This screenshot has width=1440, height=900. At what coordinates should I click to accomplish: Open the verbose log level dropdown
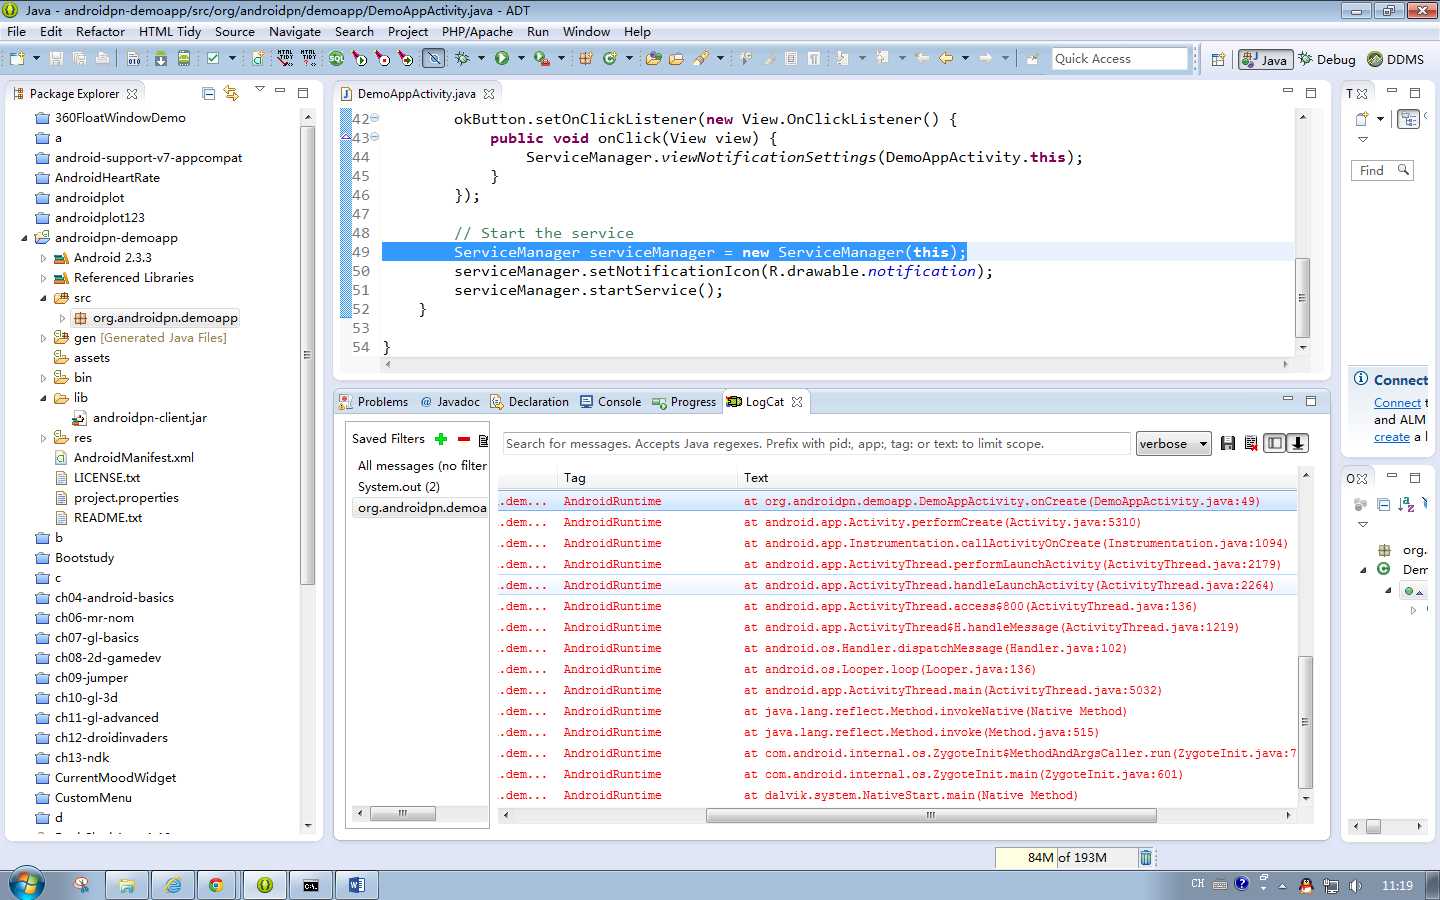pos(1174,443)
